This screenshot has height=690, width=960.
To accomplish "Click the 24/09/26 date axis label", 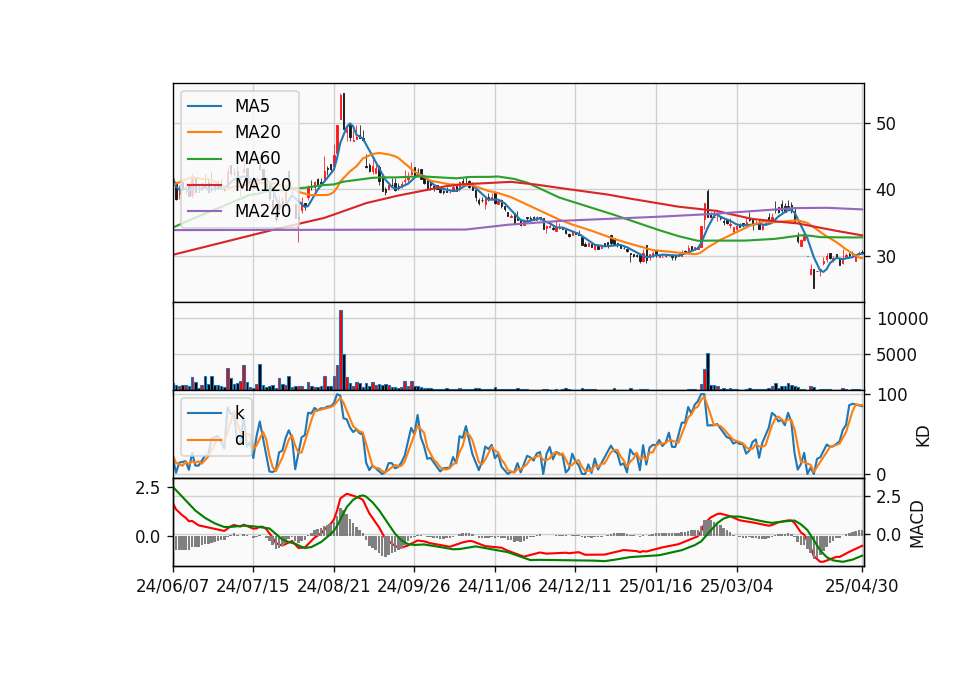I will tap(414, 586).
